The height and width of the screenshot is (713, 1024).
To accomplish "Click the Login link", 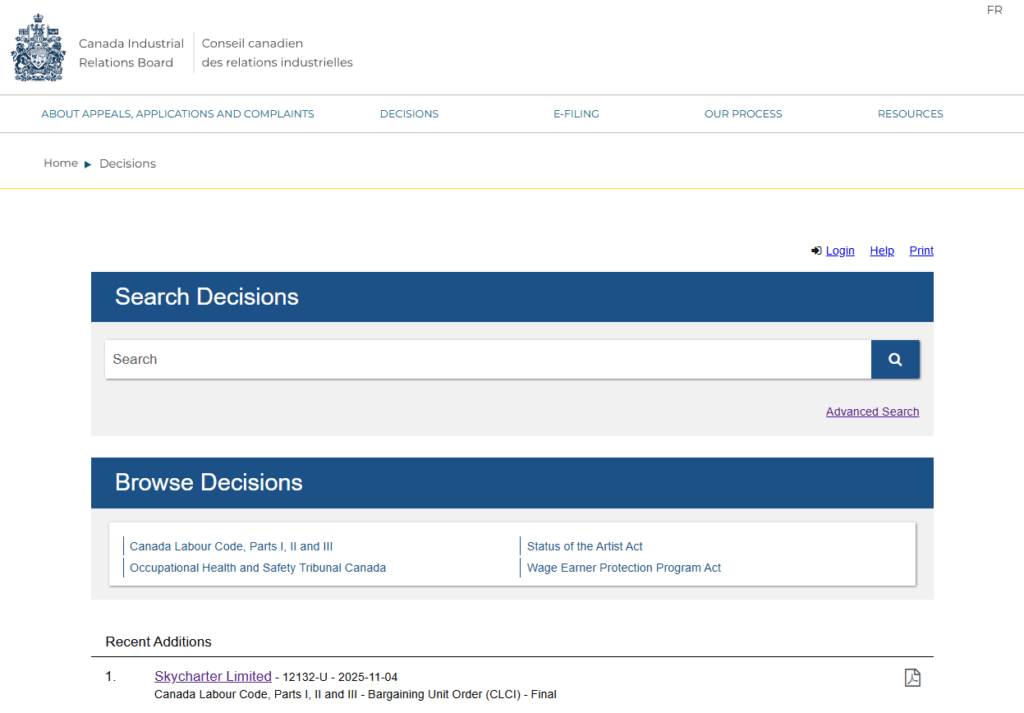I will pyautogui.click(x=839, y=251).
